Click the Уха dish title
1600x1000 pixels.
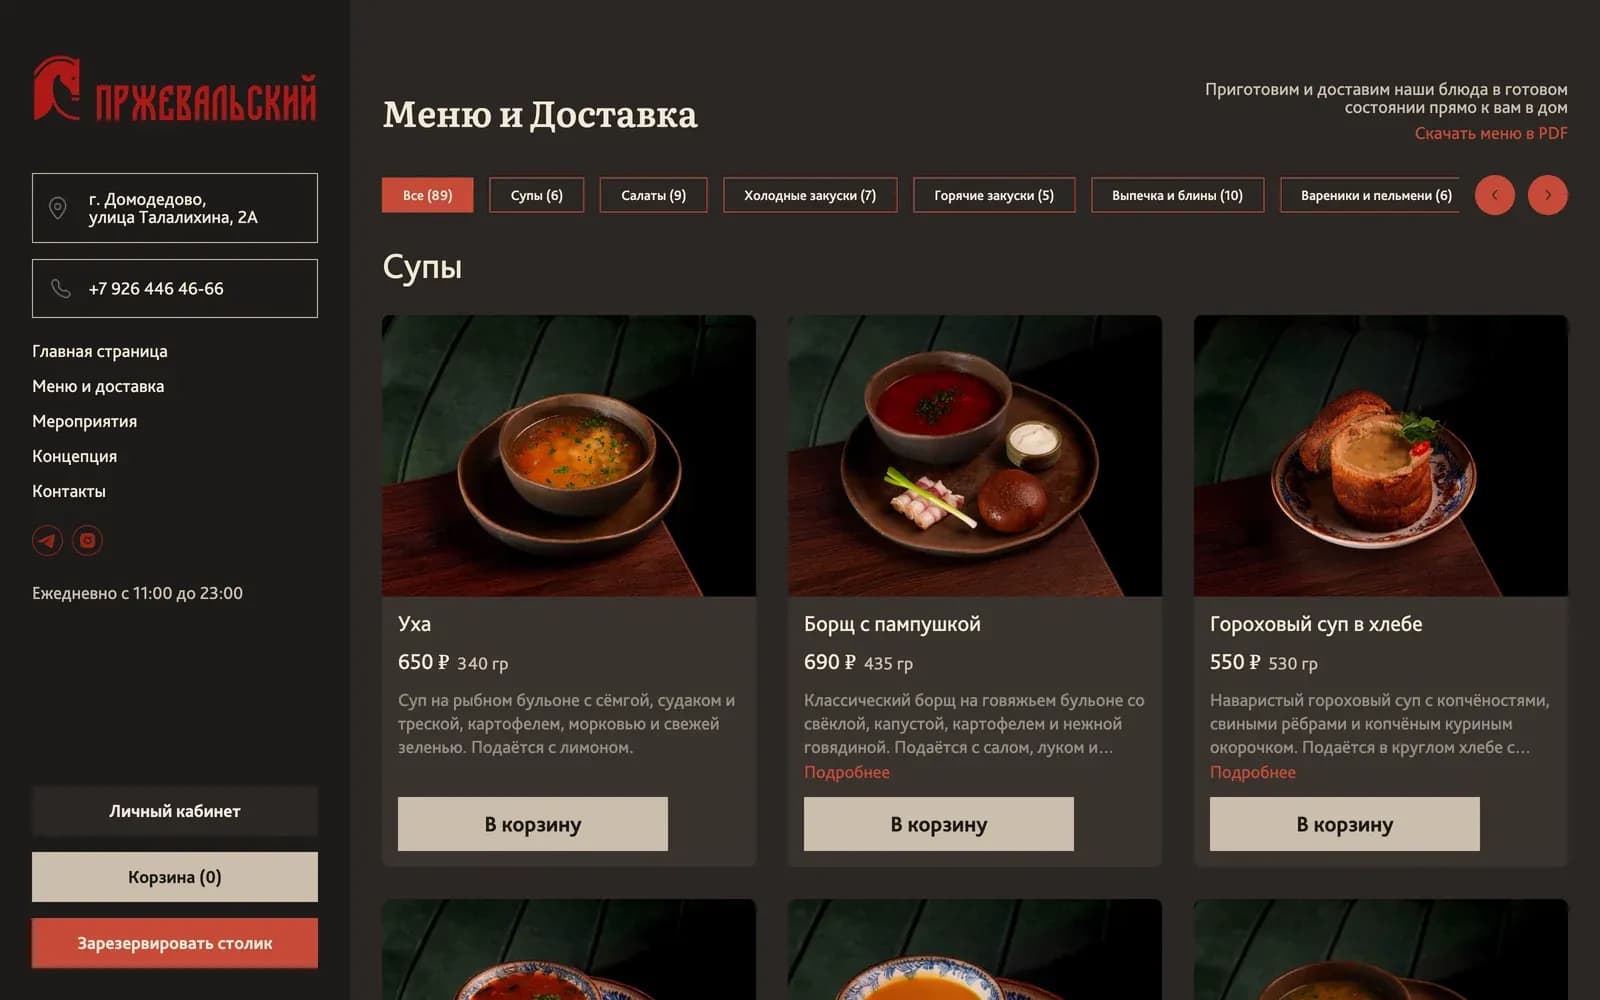point(414,624)
